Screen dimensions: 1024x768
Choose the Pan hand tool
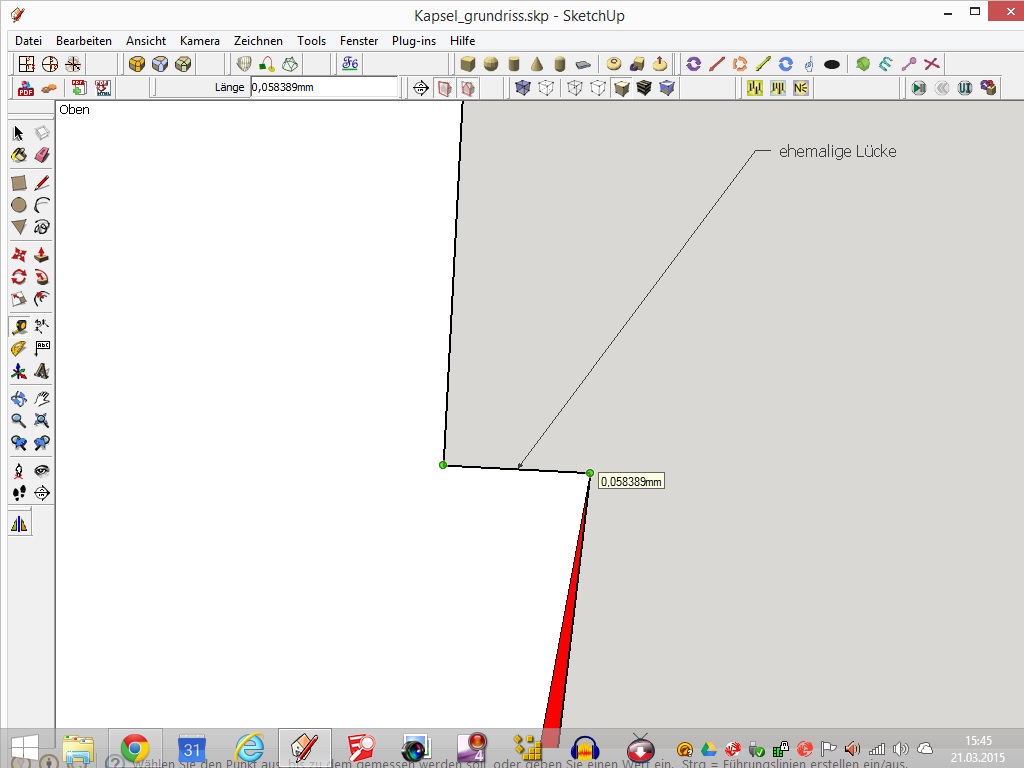(x=42, y=399)
